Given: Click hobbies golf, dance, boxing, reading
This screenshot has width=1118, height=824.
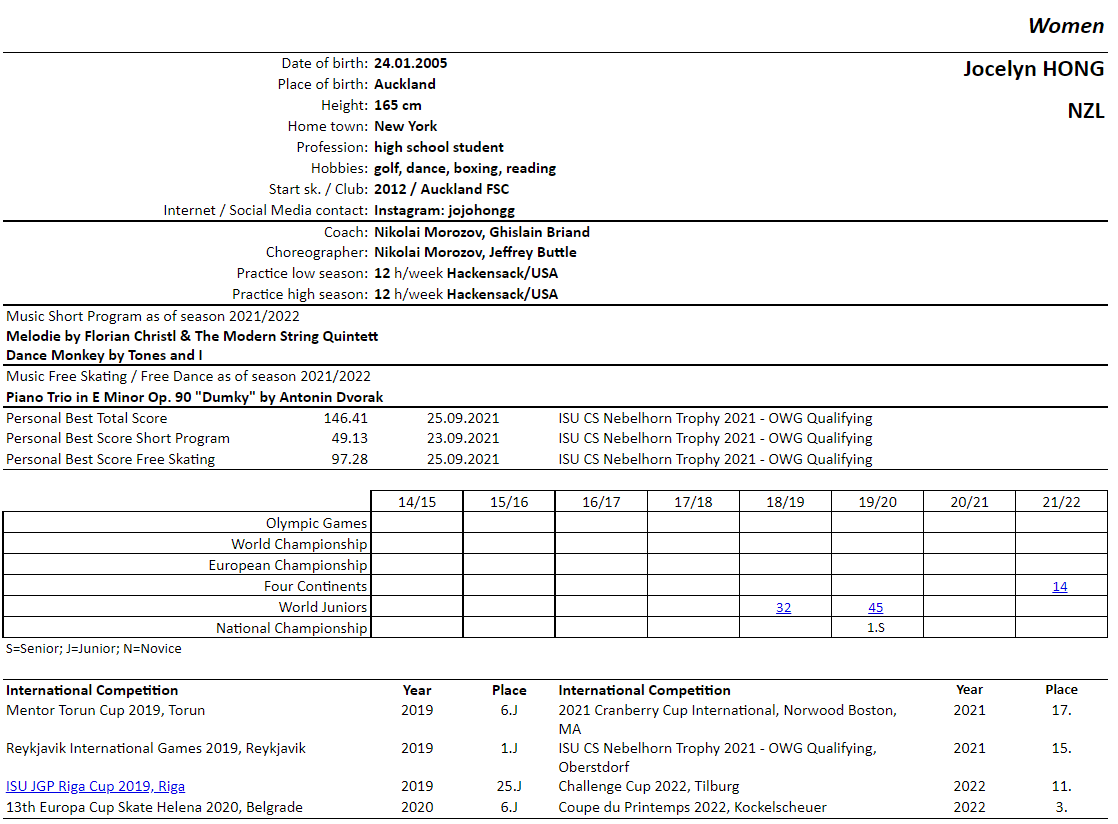Looking at the screenshot, I should tap(465, 168).
